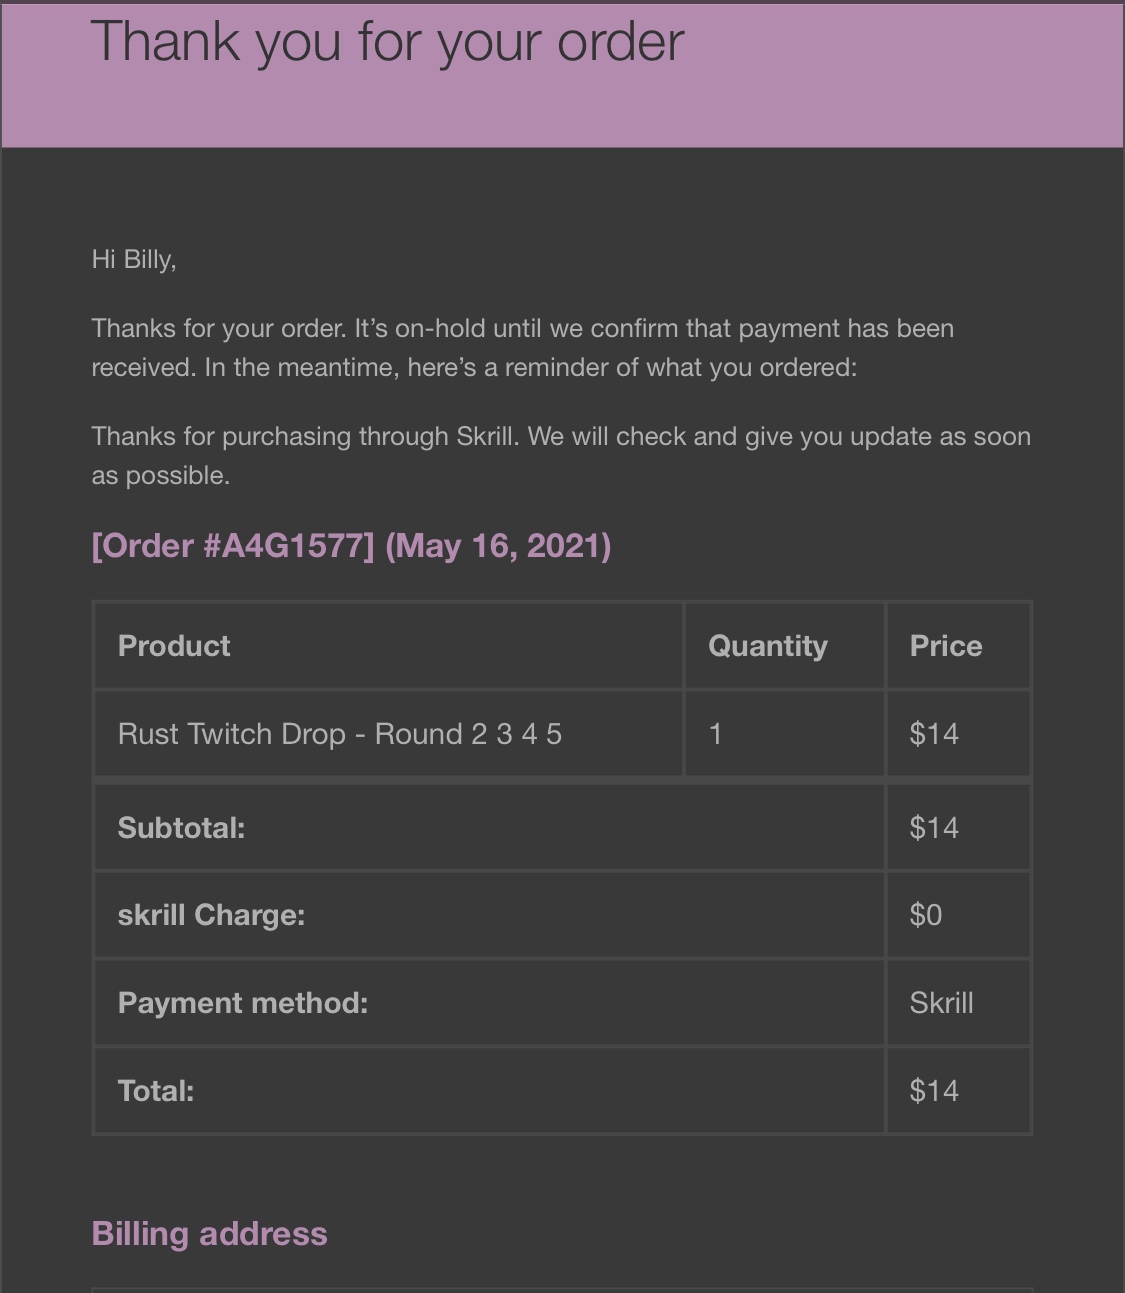The image size is (1125, 1293).
Task: Click the Total $14 amount
Action: pos(934,1090)
